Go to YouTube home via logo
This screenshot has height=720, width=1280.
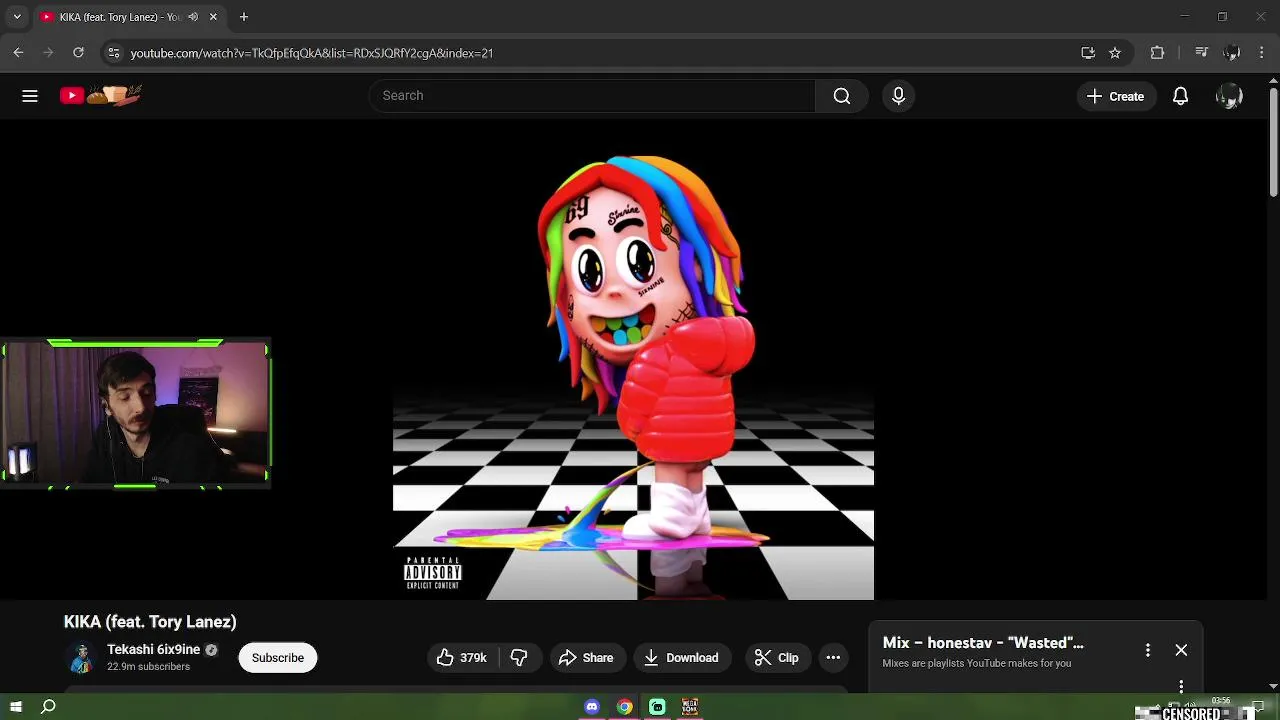click(x=100, y=95)
